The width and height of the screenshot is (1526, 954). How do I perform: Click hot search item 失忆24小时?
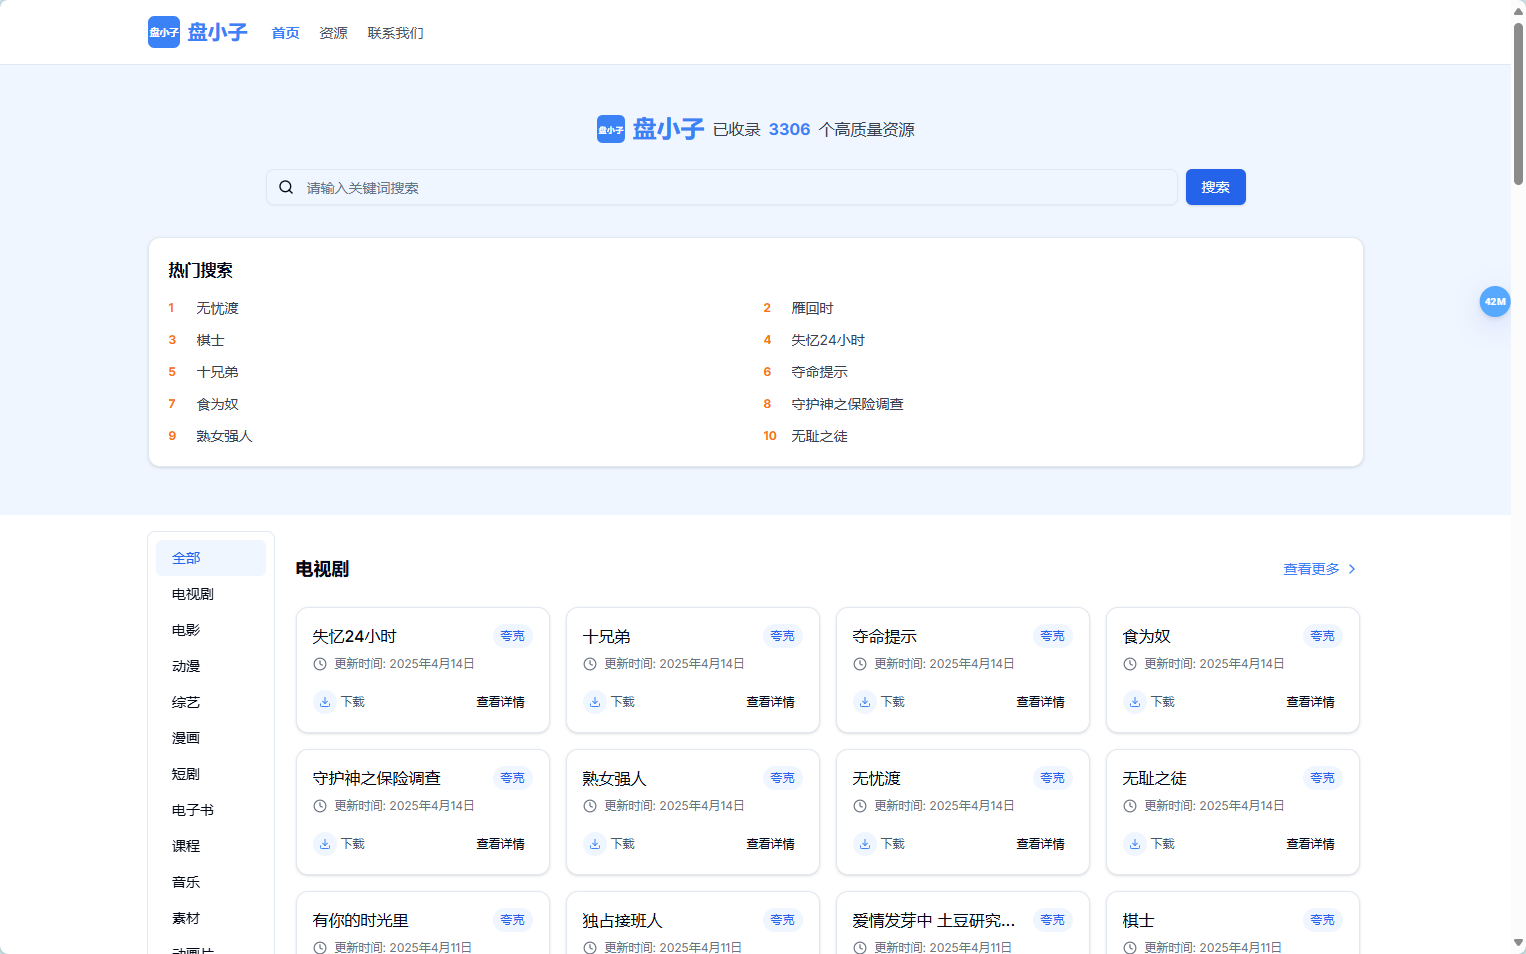point(828,340)
